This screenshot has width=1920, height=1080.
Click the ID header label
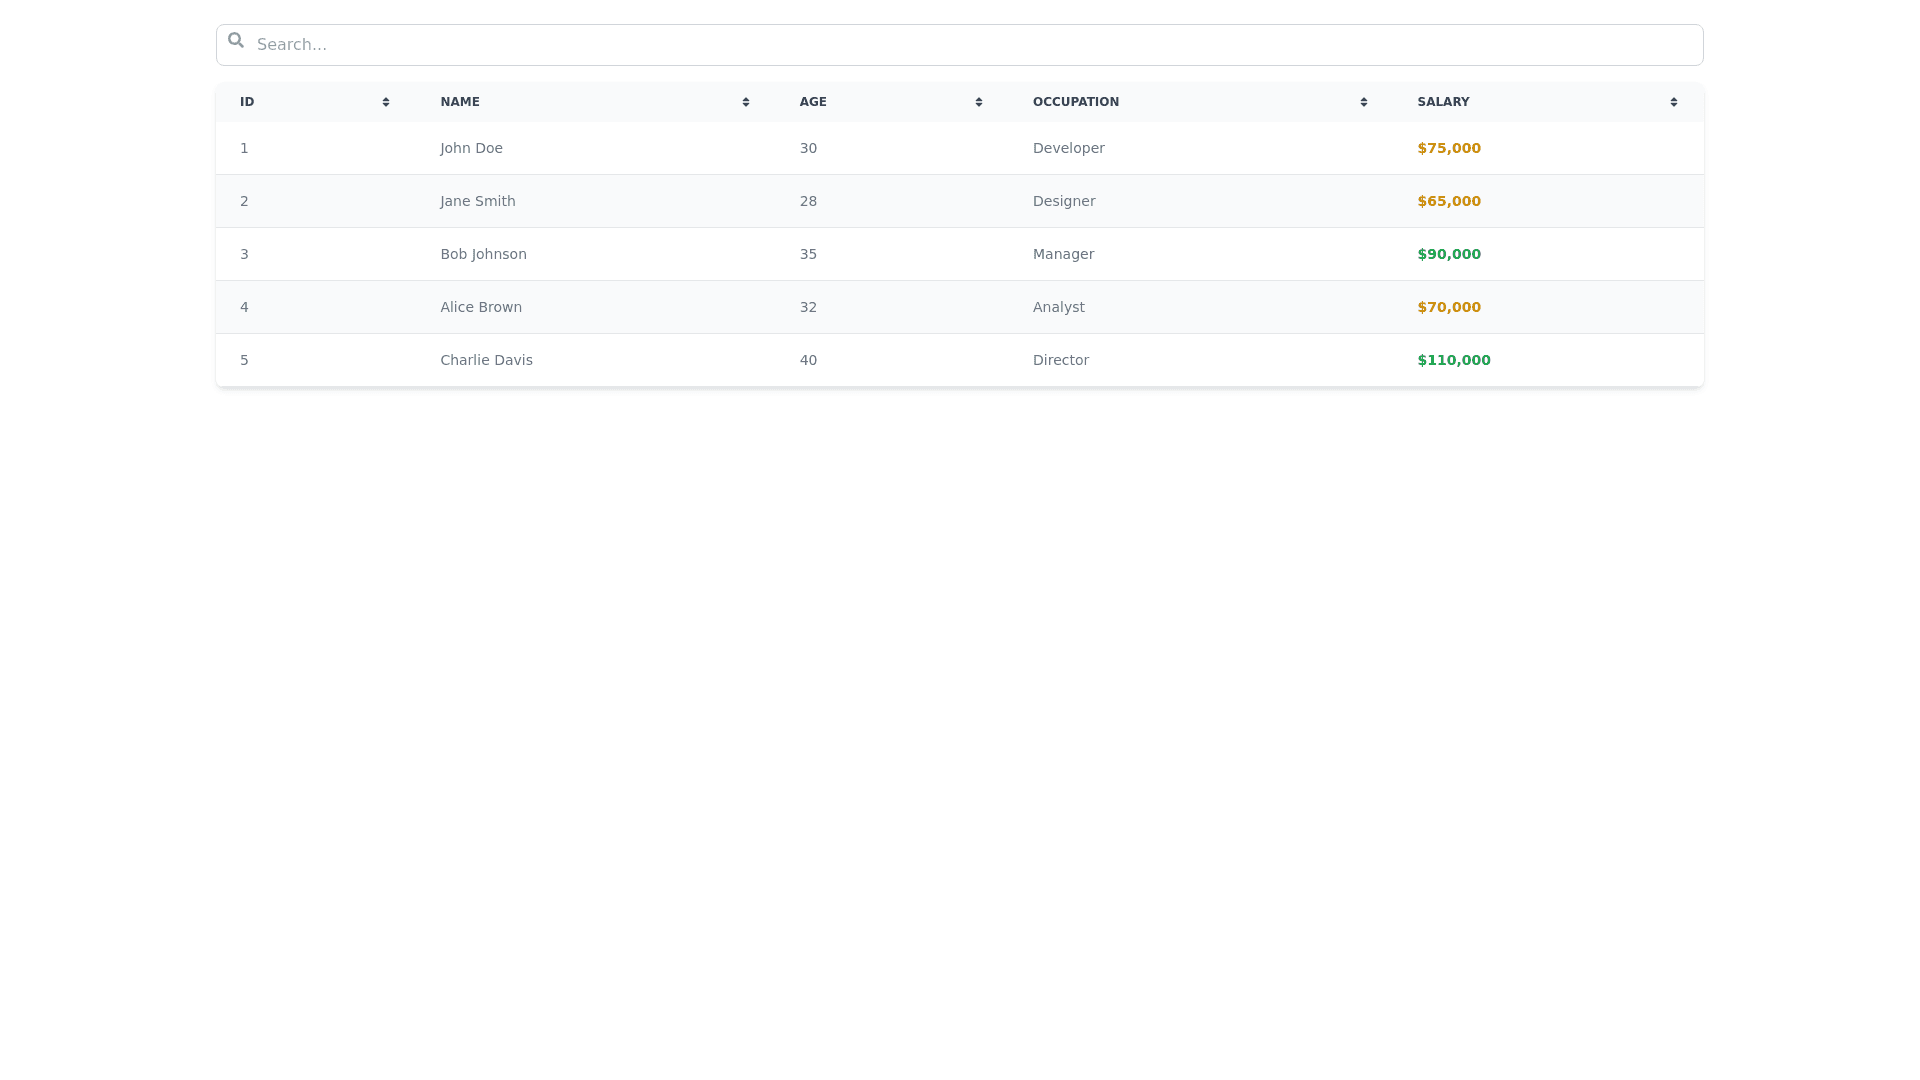pos(247,102)
